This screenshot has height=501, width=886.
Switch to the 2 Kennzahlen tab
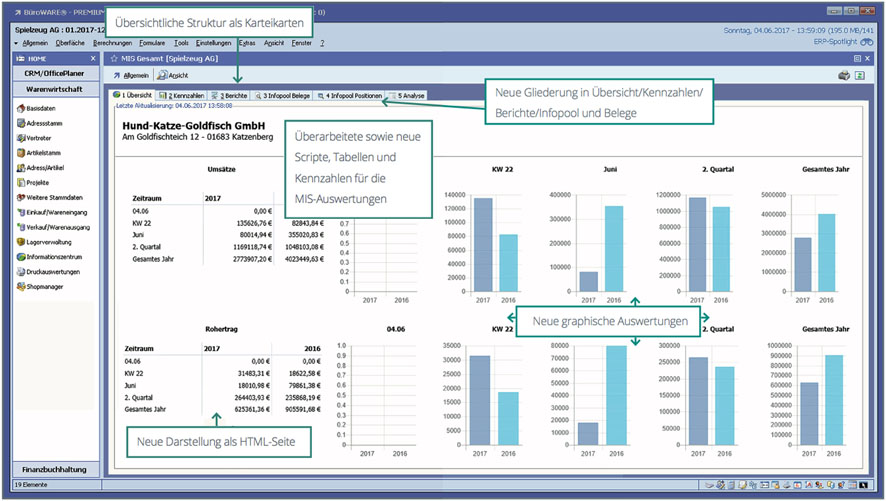tap(181, 96)
